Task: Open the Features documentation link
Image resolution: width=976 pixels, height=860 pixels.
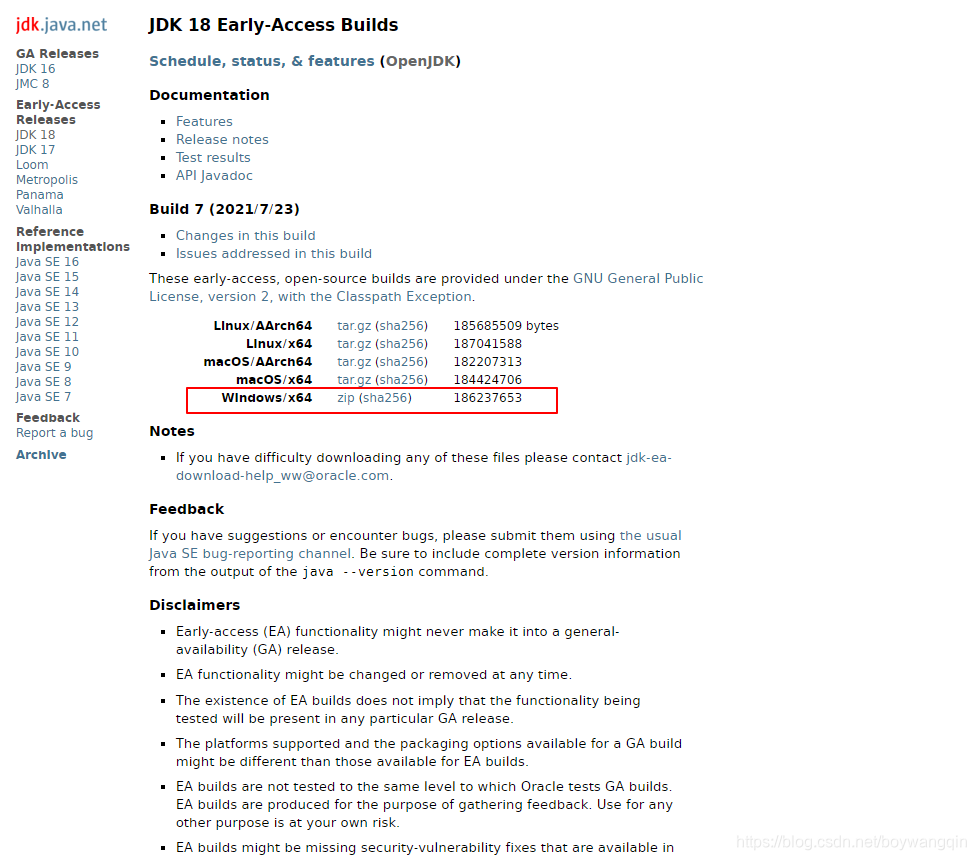Action: 204,121
